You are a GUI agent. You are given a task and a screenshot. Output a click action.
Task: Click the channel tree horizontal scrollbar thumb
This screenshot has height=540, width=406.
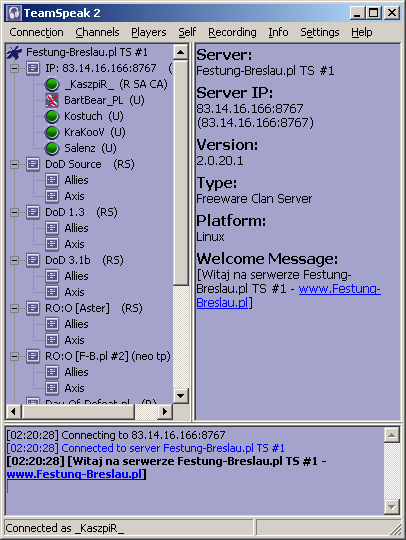point(78,411)
